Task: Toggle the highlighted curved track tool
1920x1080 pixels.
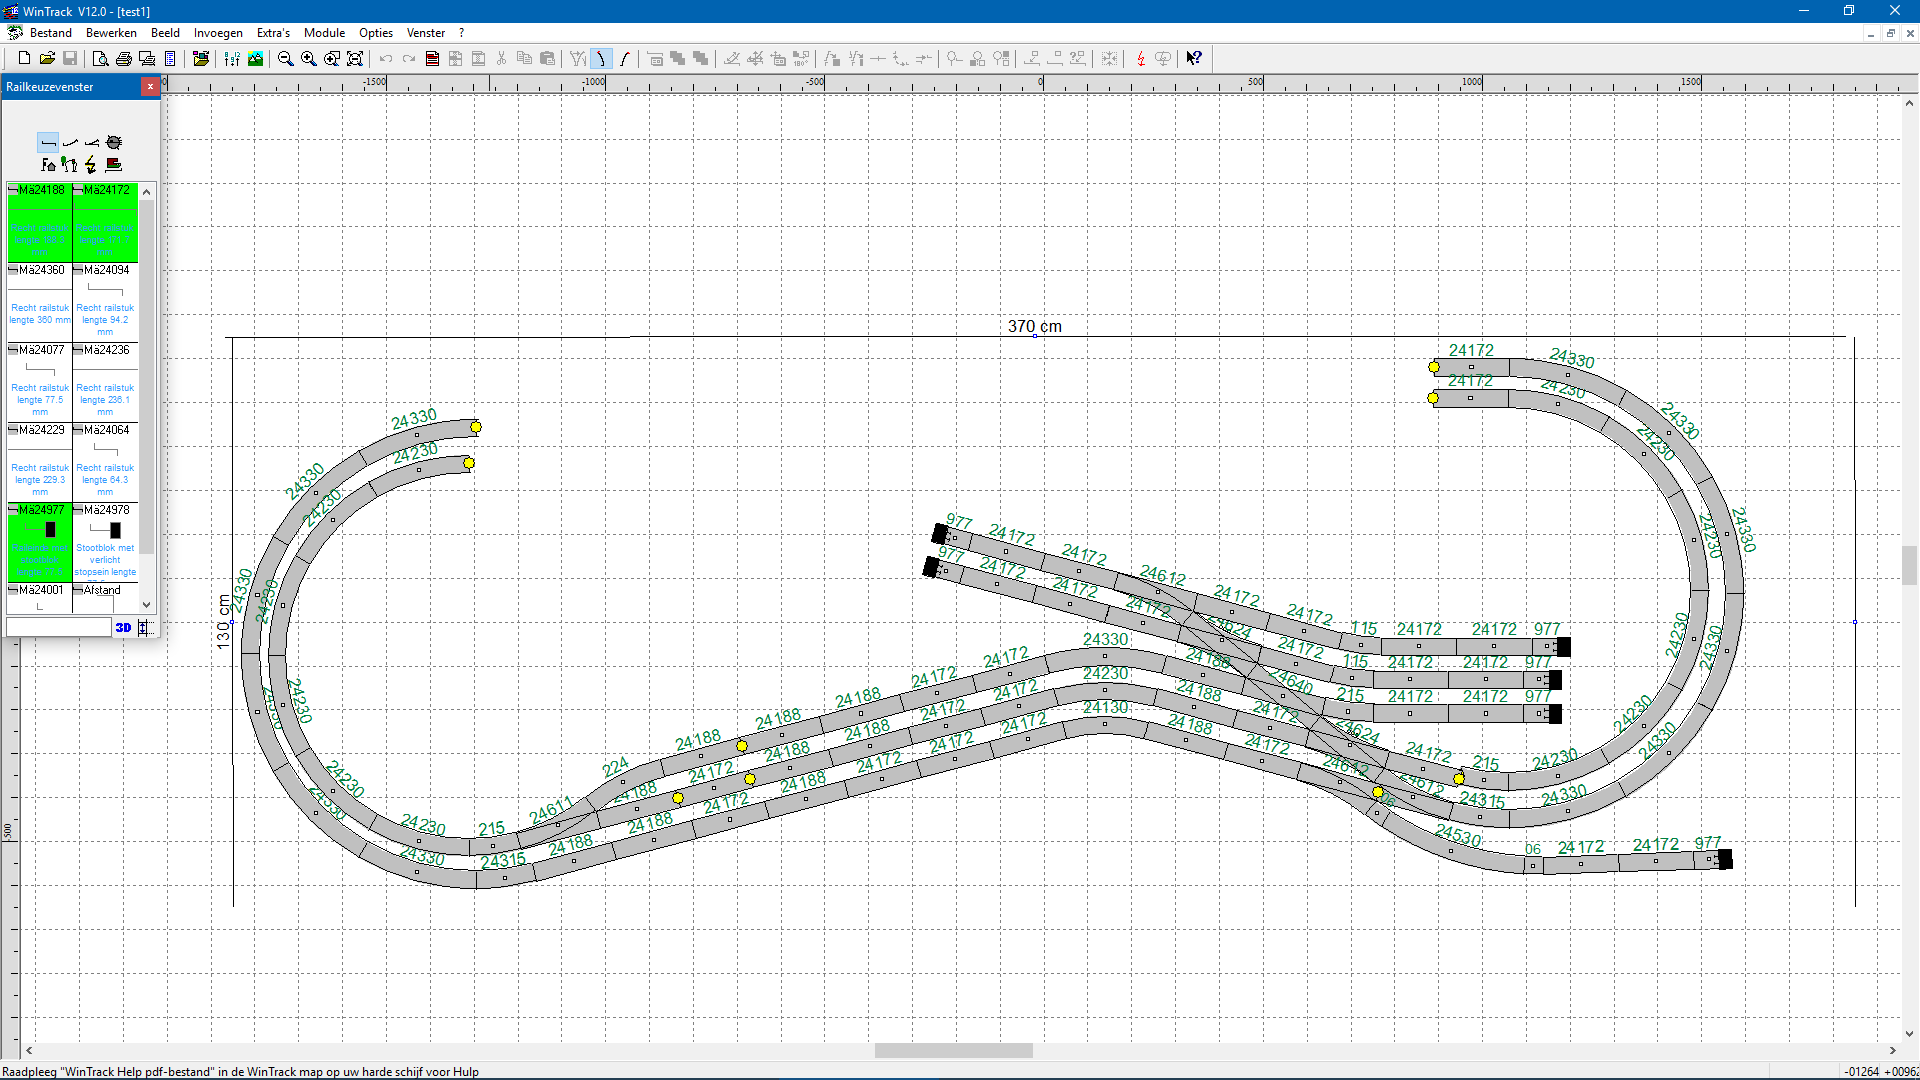Action: tap(601, 59)
